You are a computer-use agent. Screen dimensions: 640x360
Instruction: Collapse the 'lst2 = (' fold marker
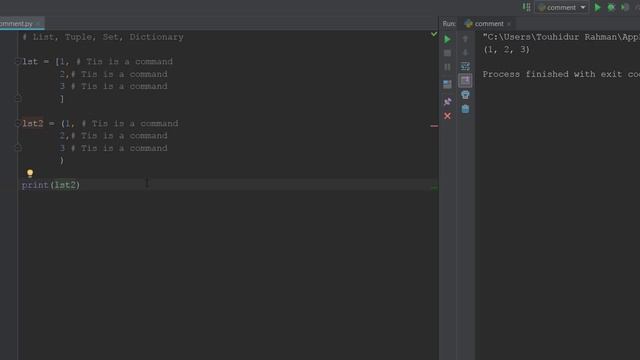pyautogui.click(x=18, y=123)
